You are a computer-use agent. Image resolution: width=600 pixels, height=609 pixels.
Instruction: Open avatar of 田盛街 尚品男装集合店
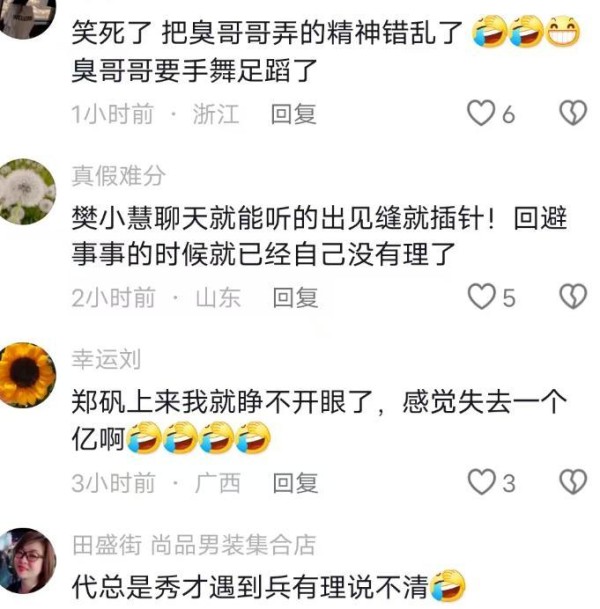pos(27,560)
